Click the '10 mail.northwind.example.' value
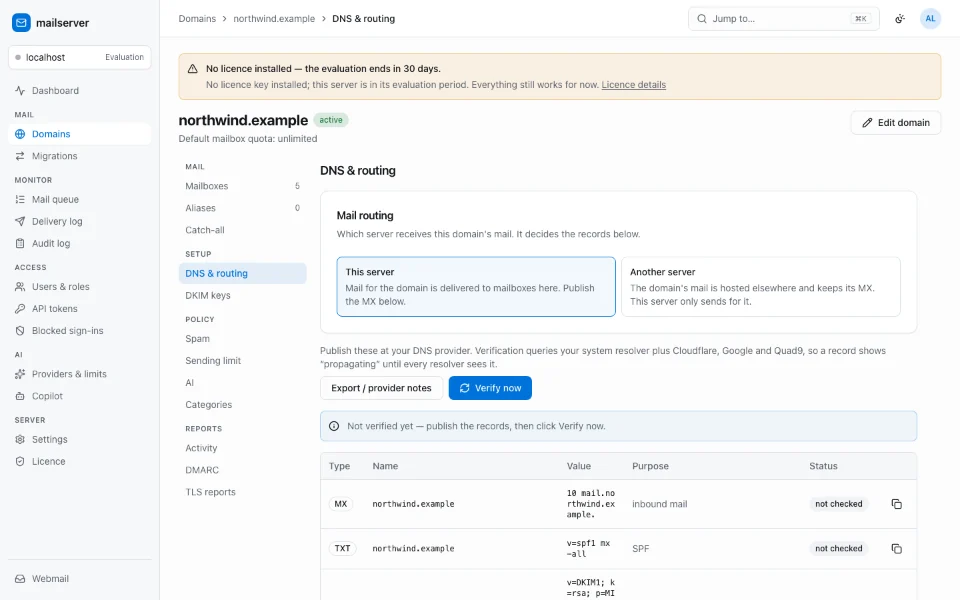The height and width of the screenshot is (600, 960). (591, 504)
